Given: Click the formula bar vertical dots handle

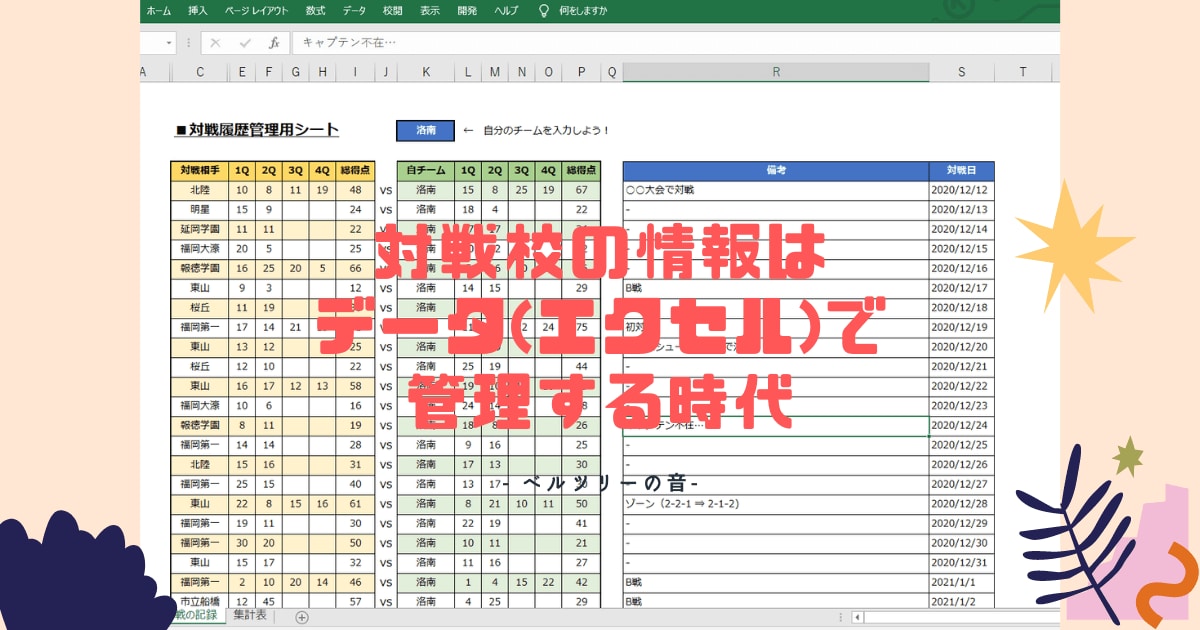Looking at the screenshot, I should (189, 43).
